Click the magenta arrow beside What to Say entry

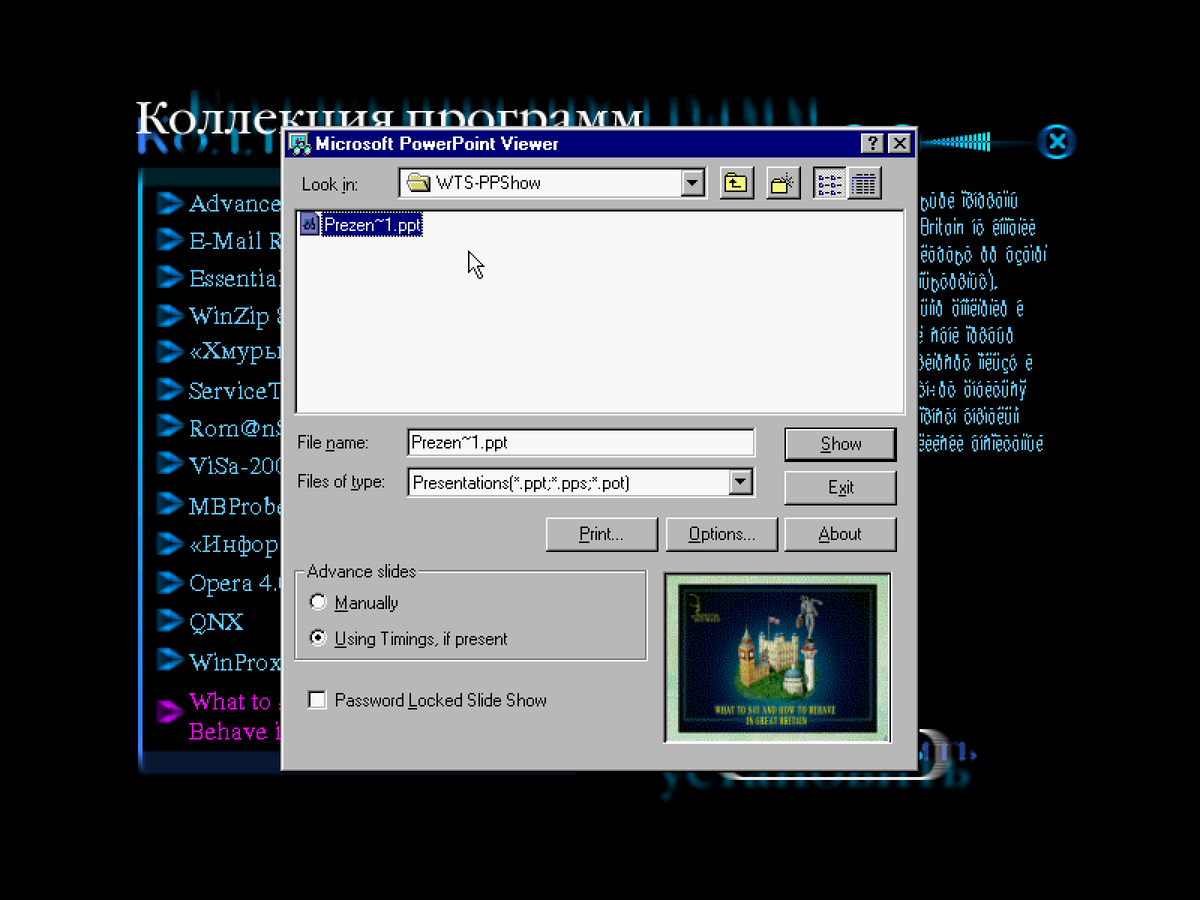[169, 711]
